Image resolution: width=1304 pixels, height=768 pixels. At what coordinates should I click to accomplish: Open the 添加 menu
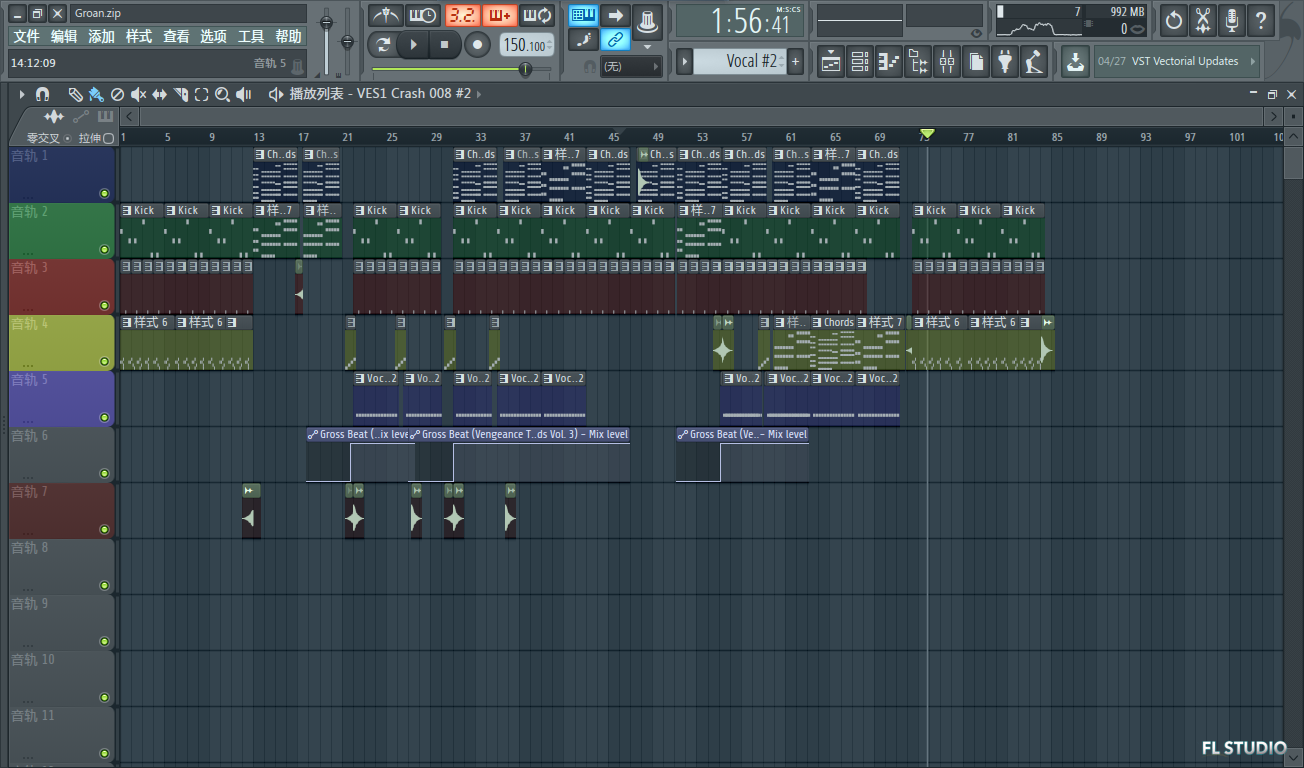(x=101, y=36)
